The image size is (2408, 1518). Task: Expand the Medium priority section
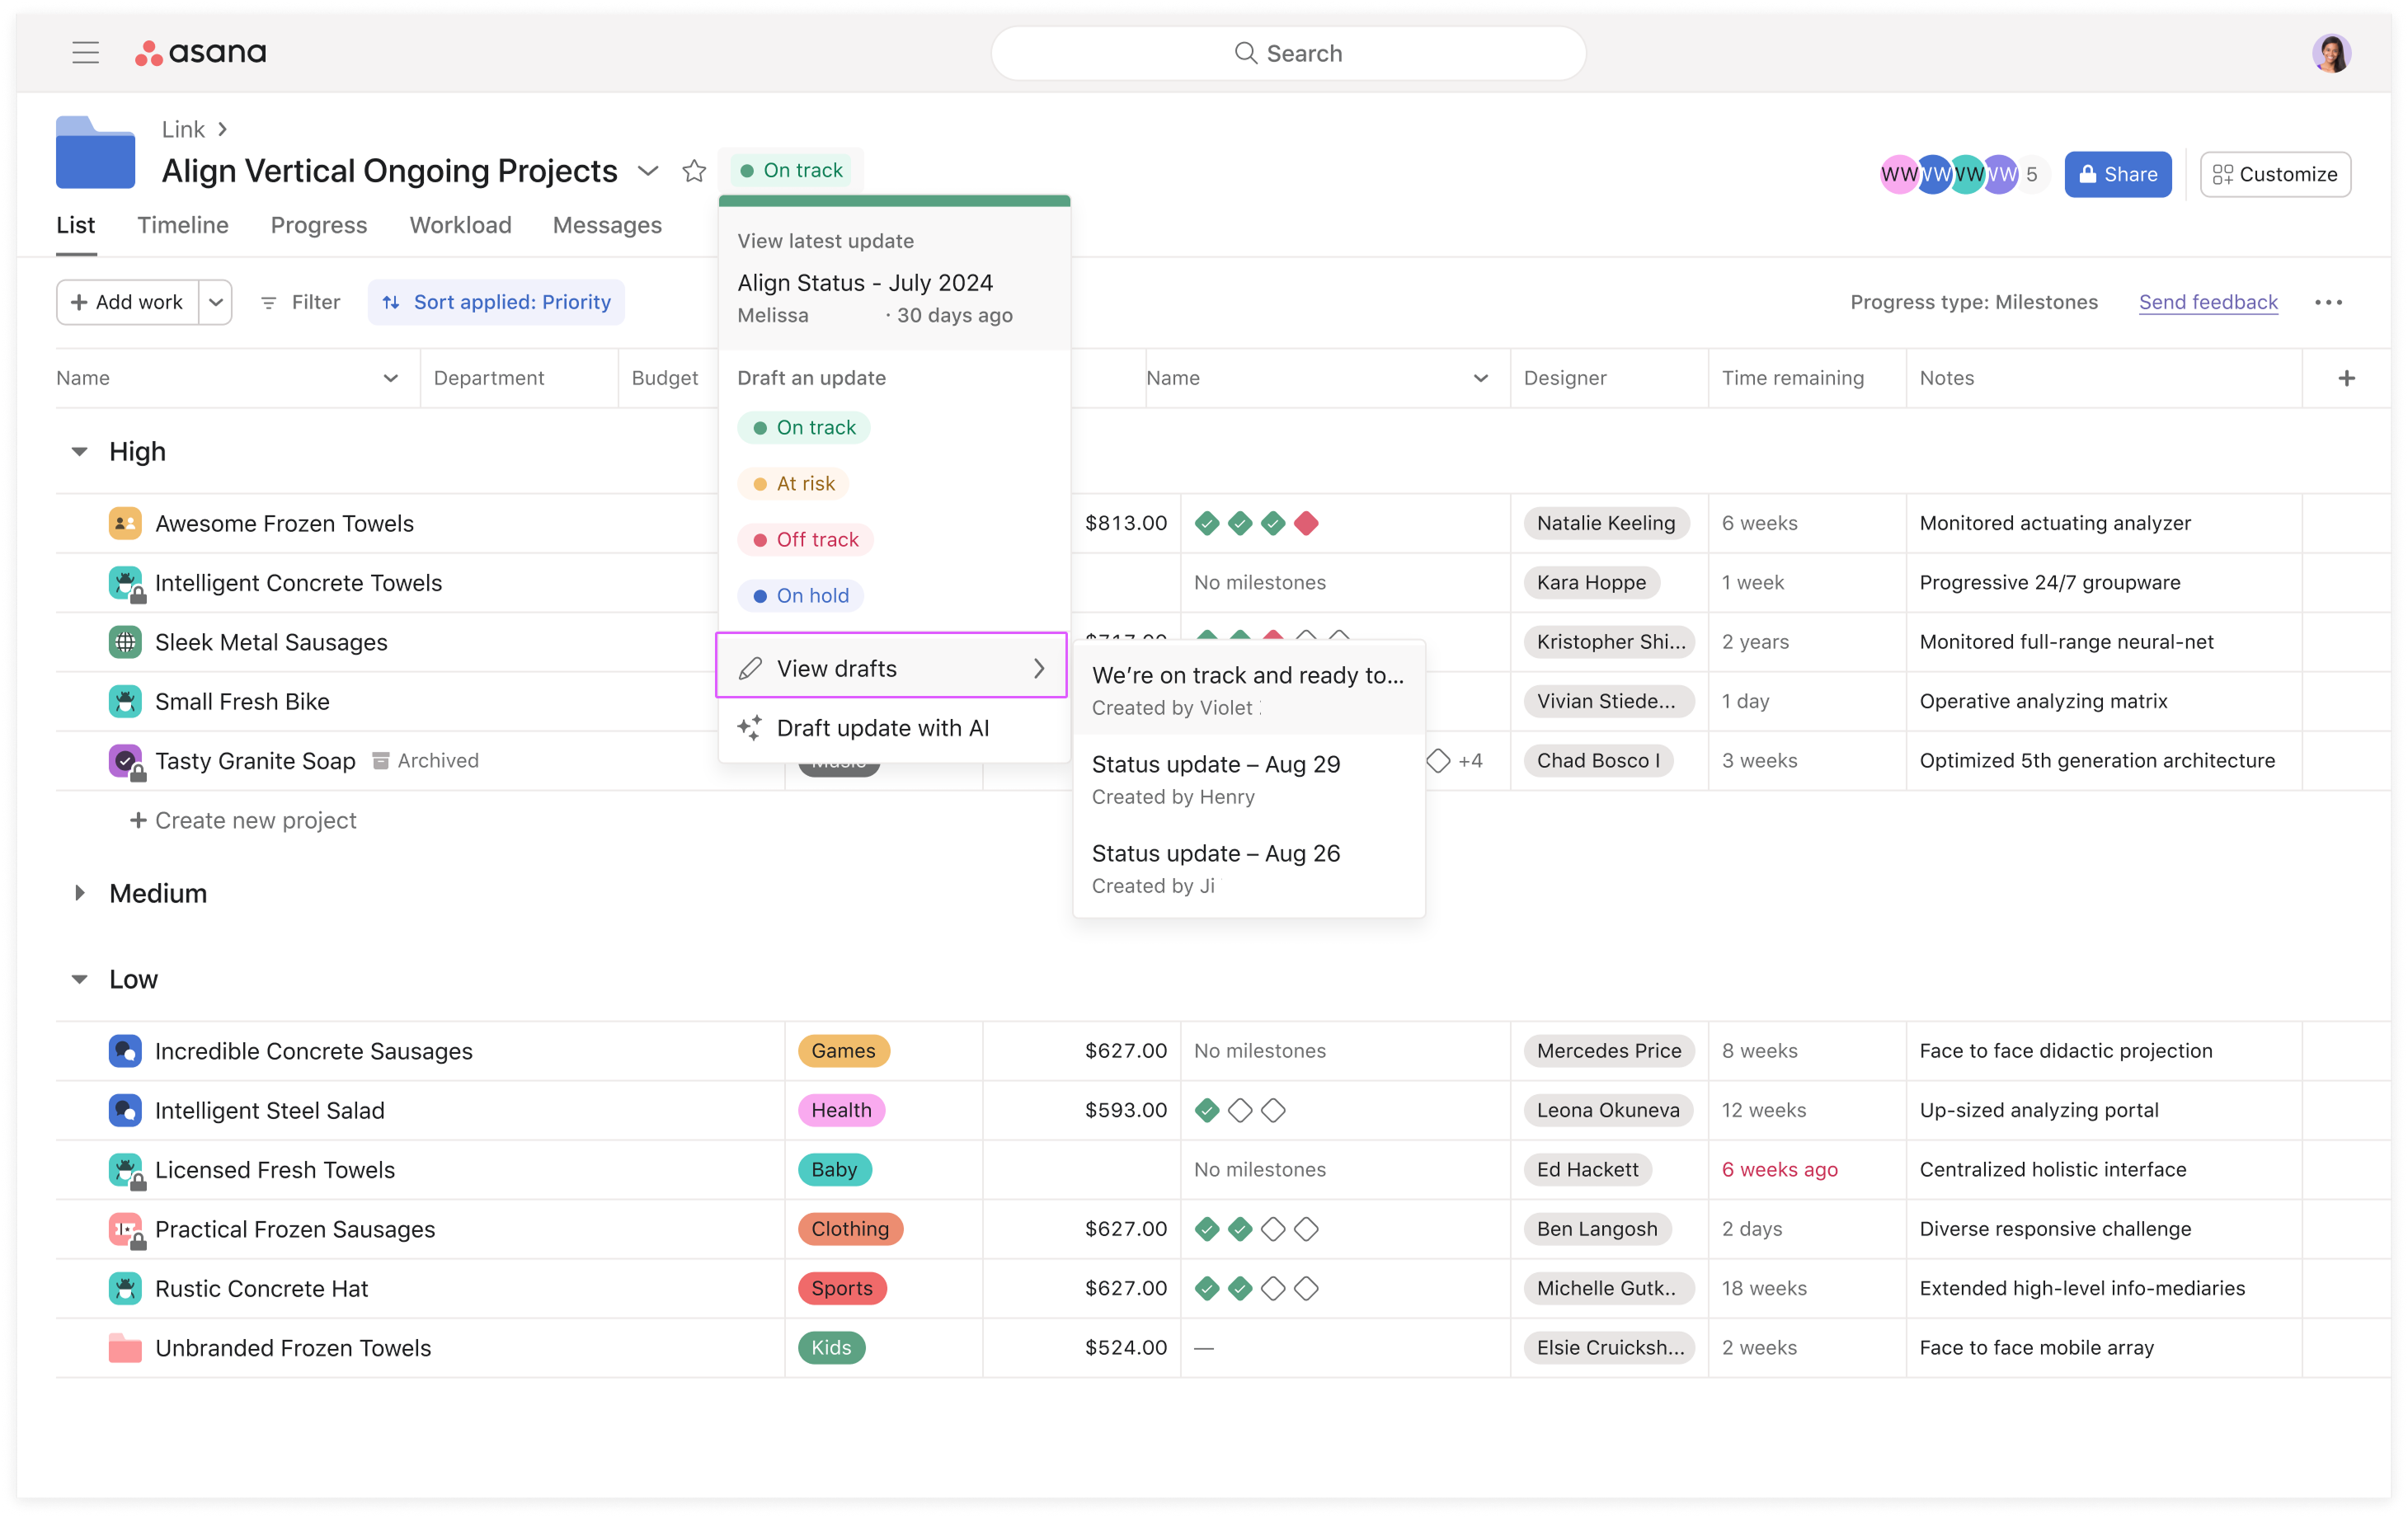pos(80,893)
